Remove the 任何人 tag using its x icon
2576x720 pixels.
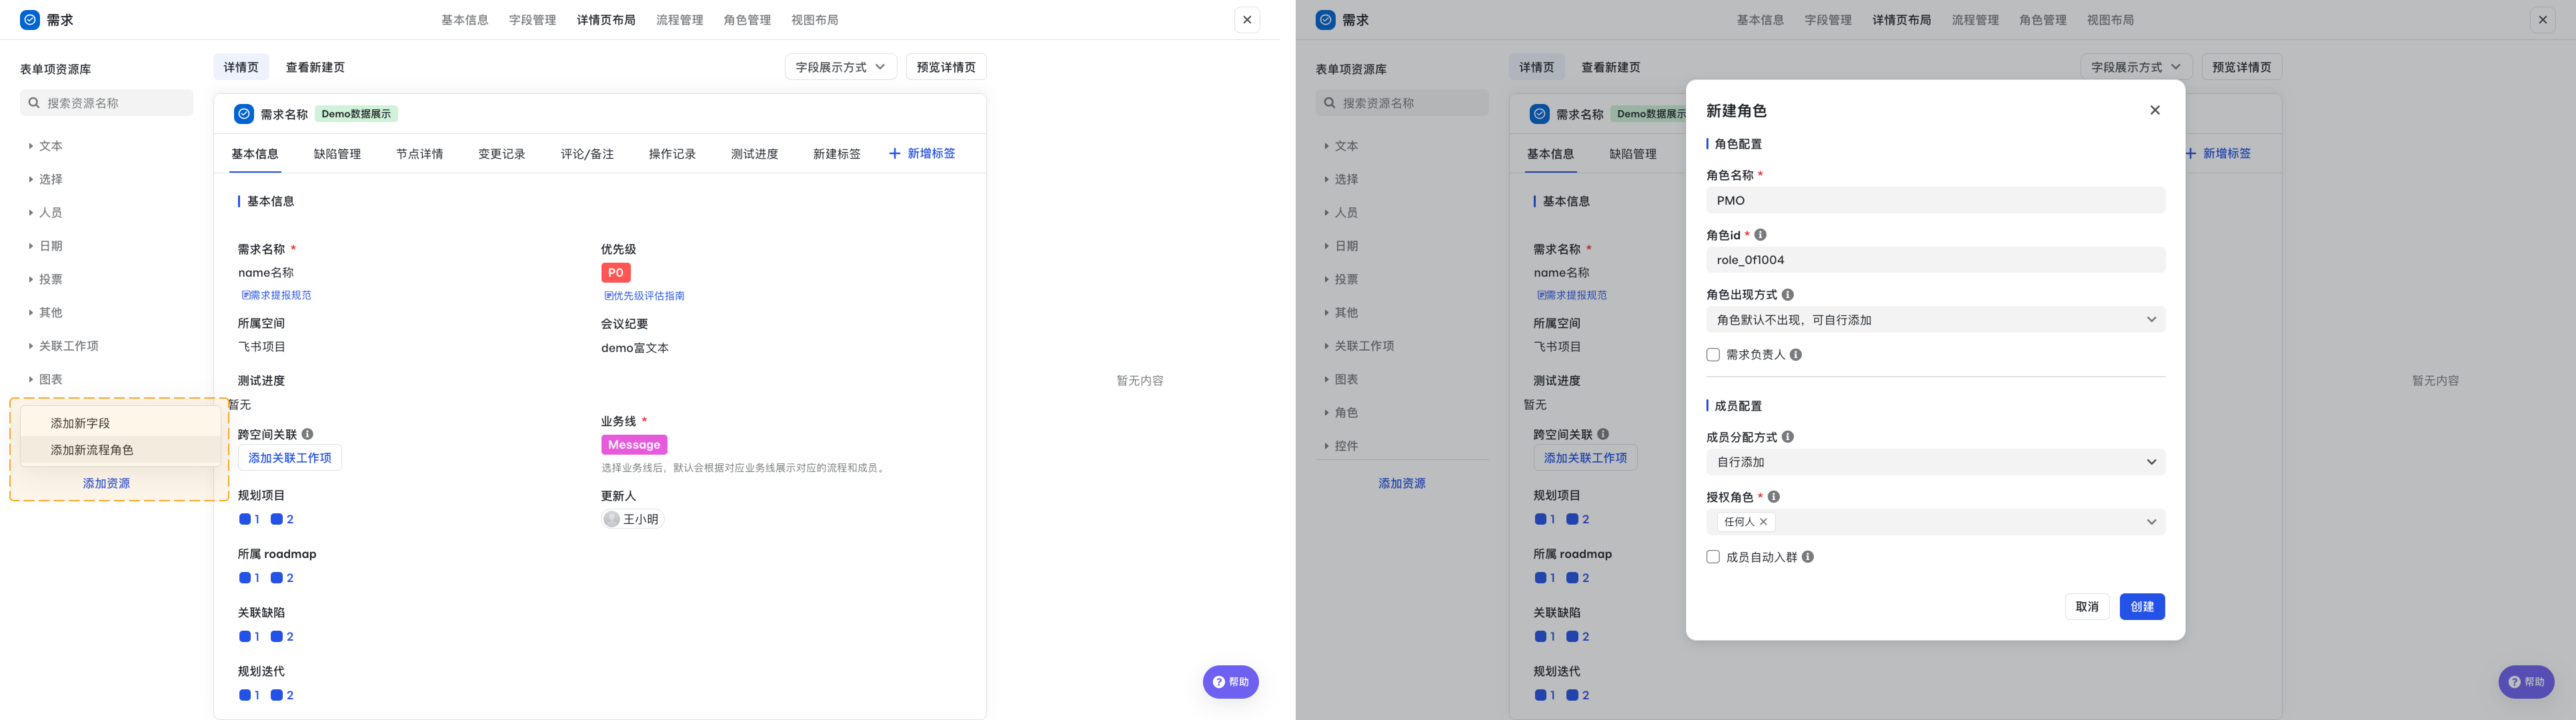(x=1763, y=522)
